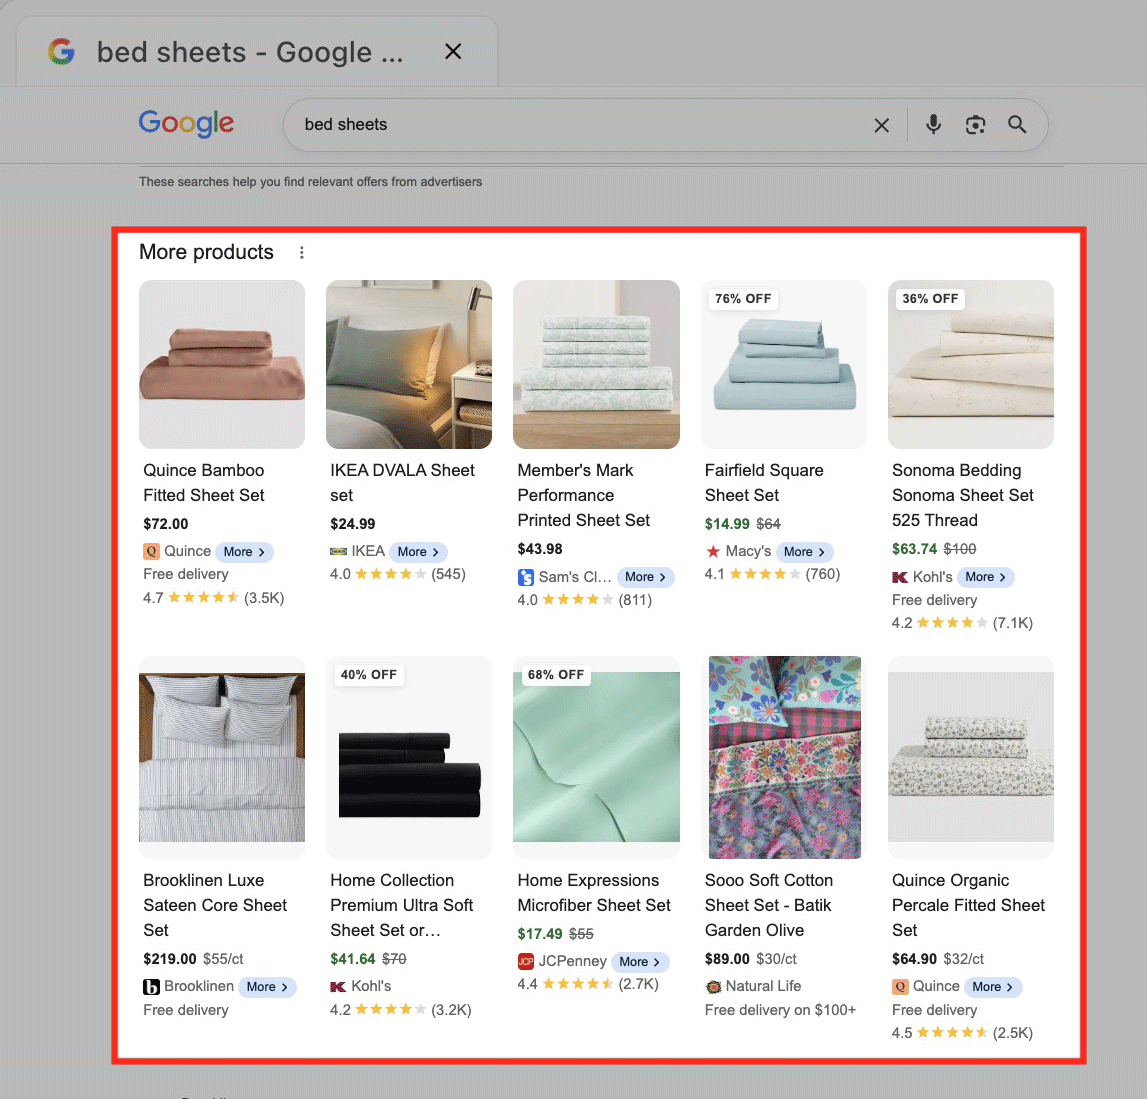Click Quince Bamboo Fitted Sheet Set title
This screenshot has height=1099, width=1147.
(204, 483)
